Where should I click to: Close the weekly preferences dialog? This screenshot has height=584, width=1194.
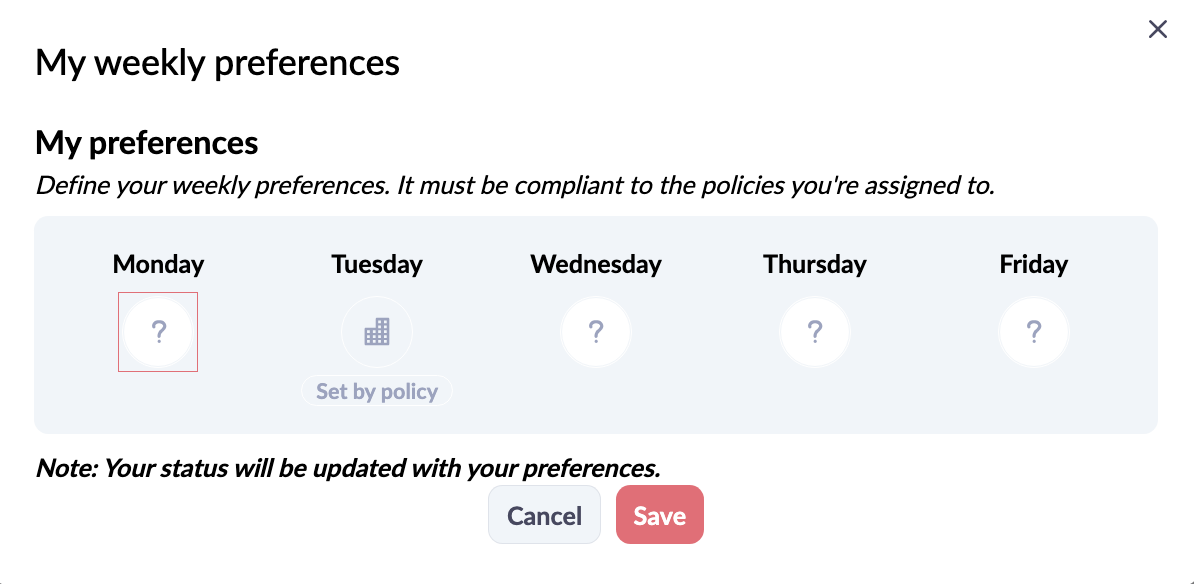click(1157, 30)
